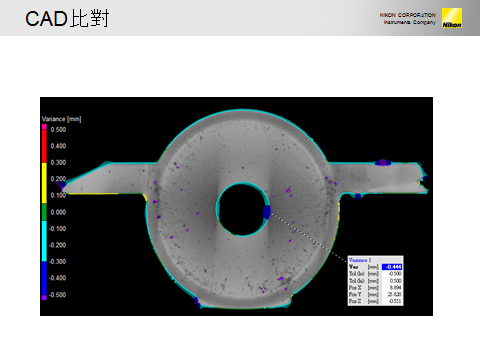The height and width of the screenshot is (360, 480).
Task: Click the 'Variance [mm]' legend title
Action: pos(61,119)
